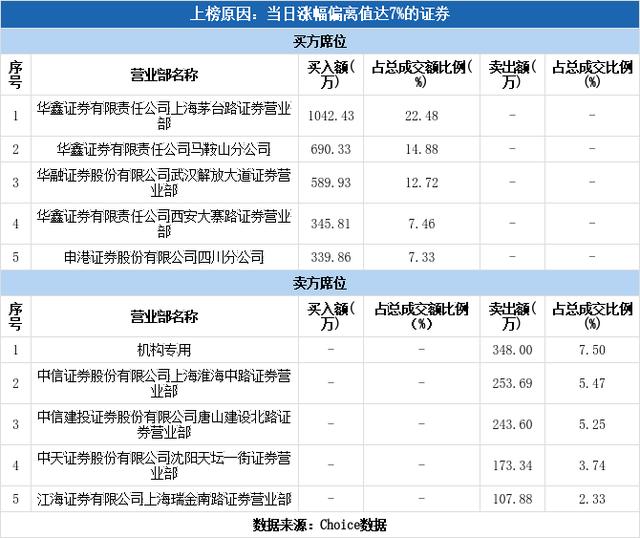Click the 营业部名称 header in seller table
The width and height of the screenshot is (640, 538).
164,316
